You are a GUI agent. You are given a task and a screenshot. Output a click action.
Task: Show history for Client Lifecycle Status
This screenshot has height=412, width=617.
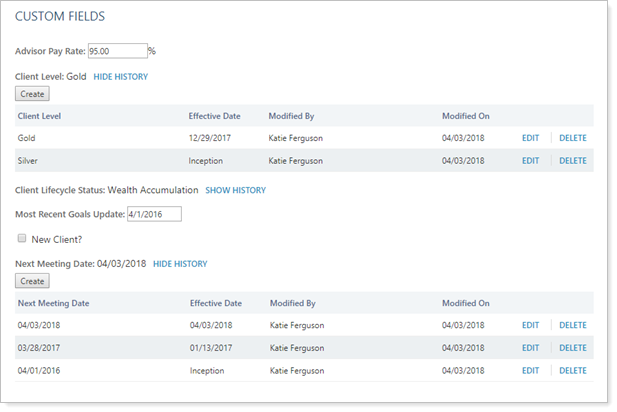[x=235, y=189]
